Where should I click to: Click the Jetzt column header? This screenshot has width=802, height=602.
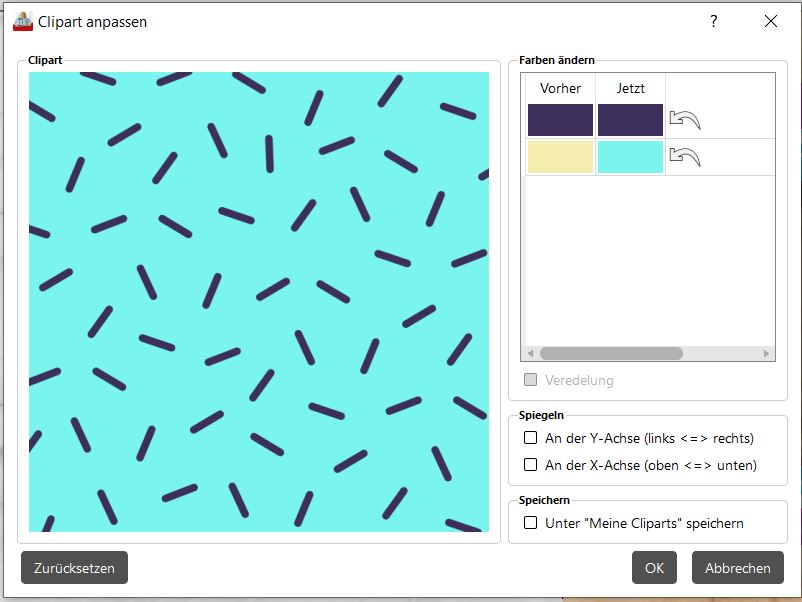click(x=630, y=88)
